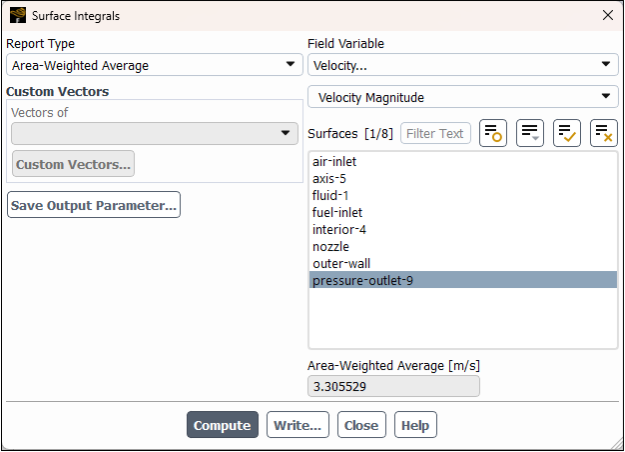Image resolution: width=625 pixels, height=452 pixels.
Task: Click Save Output Parameter... button
Action: (94, 205)
